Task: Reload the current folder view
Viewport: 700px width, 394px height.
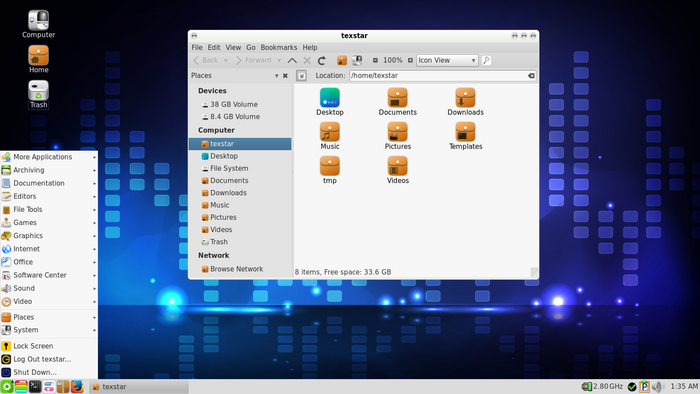Action: click(321, 60)
